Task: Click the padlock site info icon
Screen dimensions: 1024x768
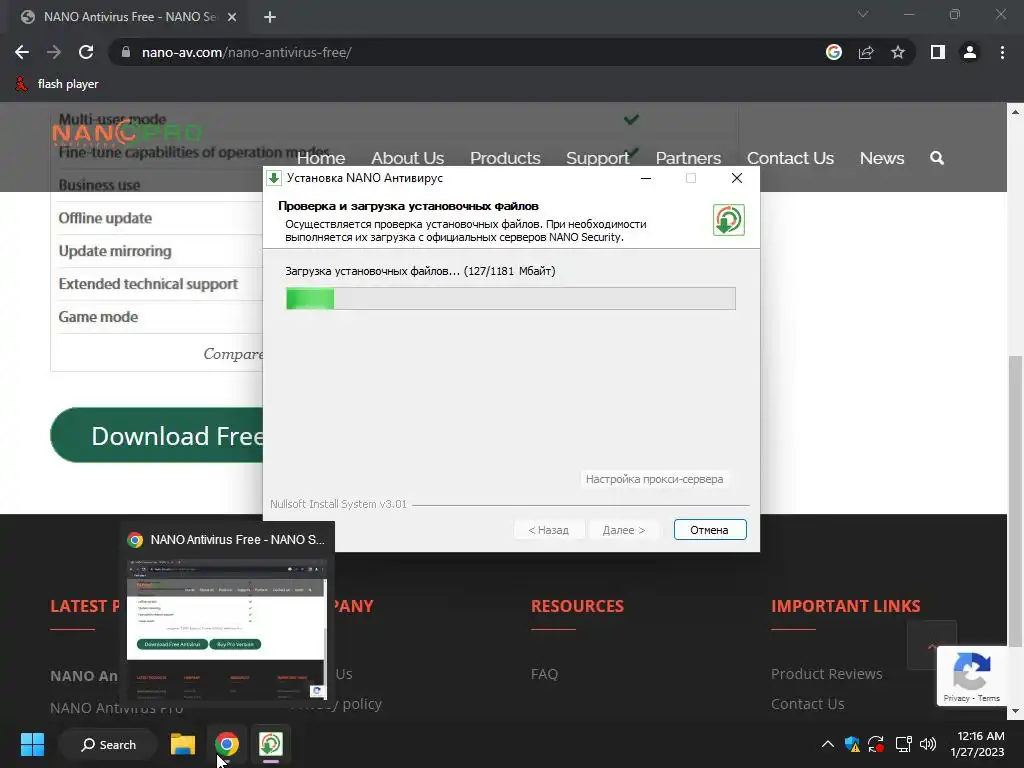Action: [125, 52]
